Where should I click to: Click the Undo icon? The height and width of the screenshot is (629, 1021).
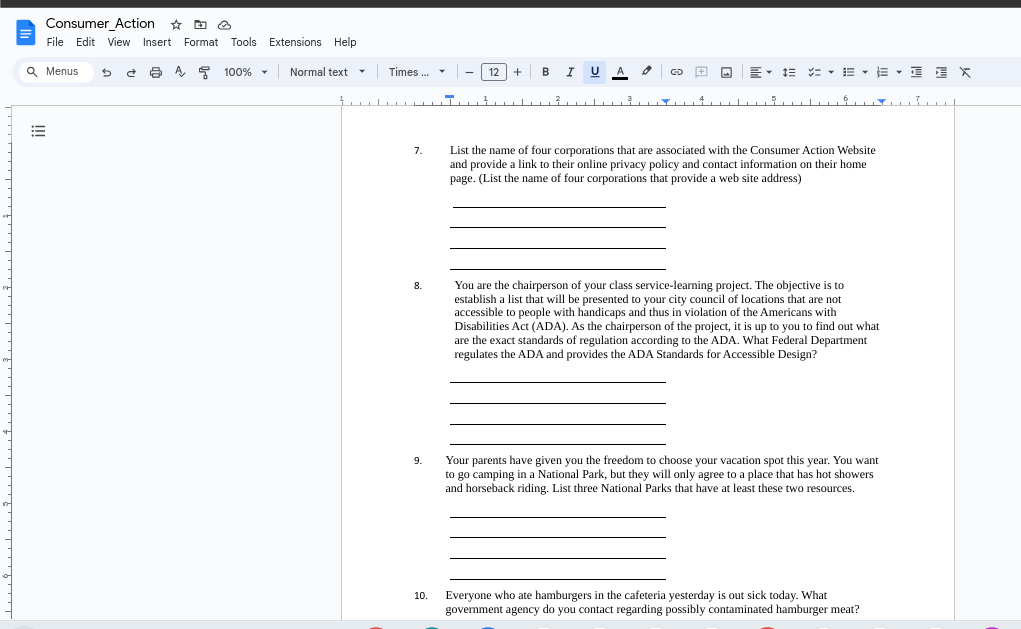coord(106,72)
